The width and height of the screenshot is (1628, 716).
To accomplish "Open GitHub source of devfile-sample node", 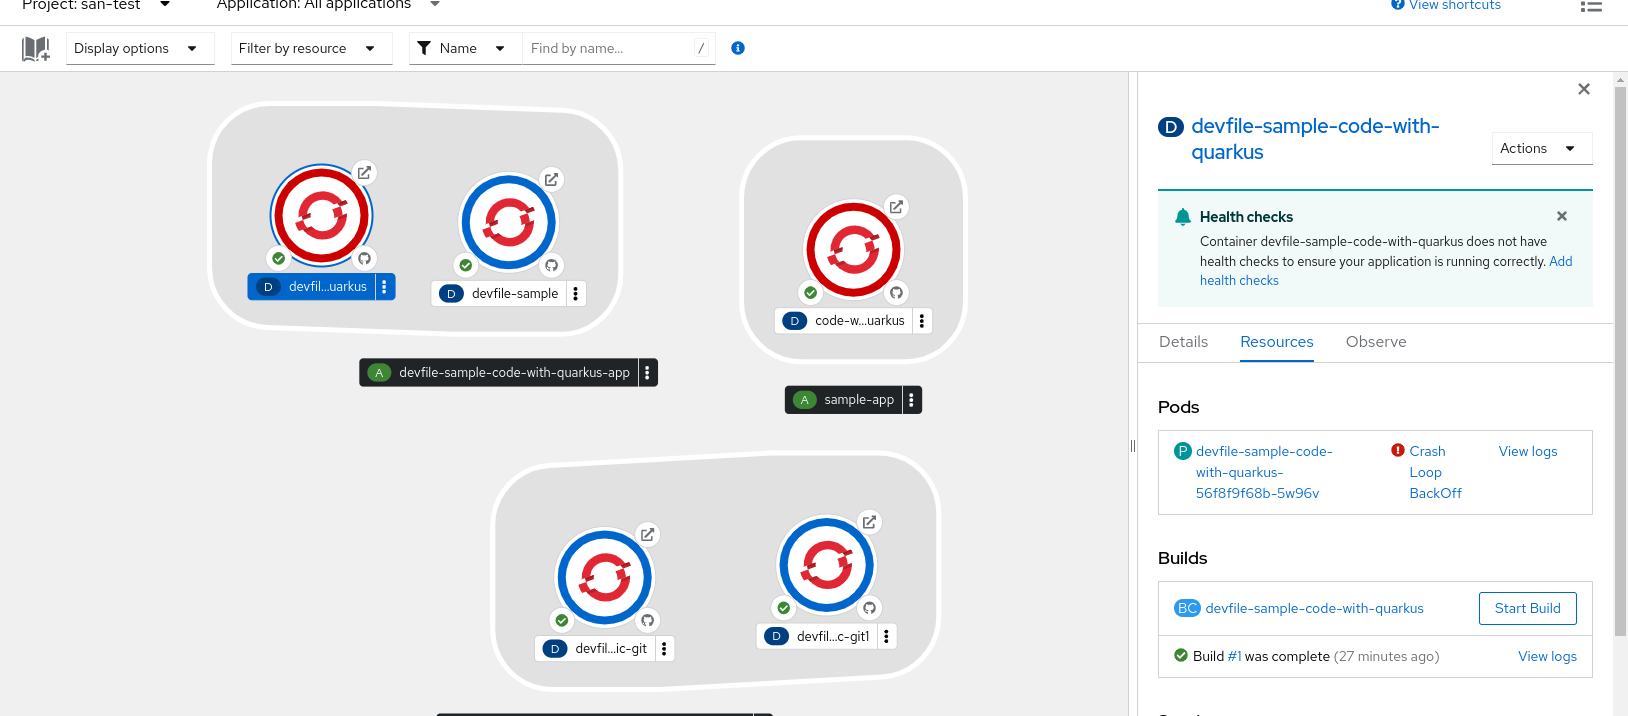I will point(551,265).
